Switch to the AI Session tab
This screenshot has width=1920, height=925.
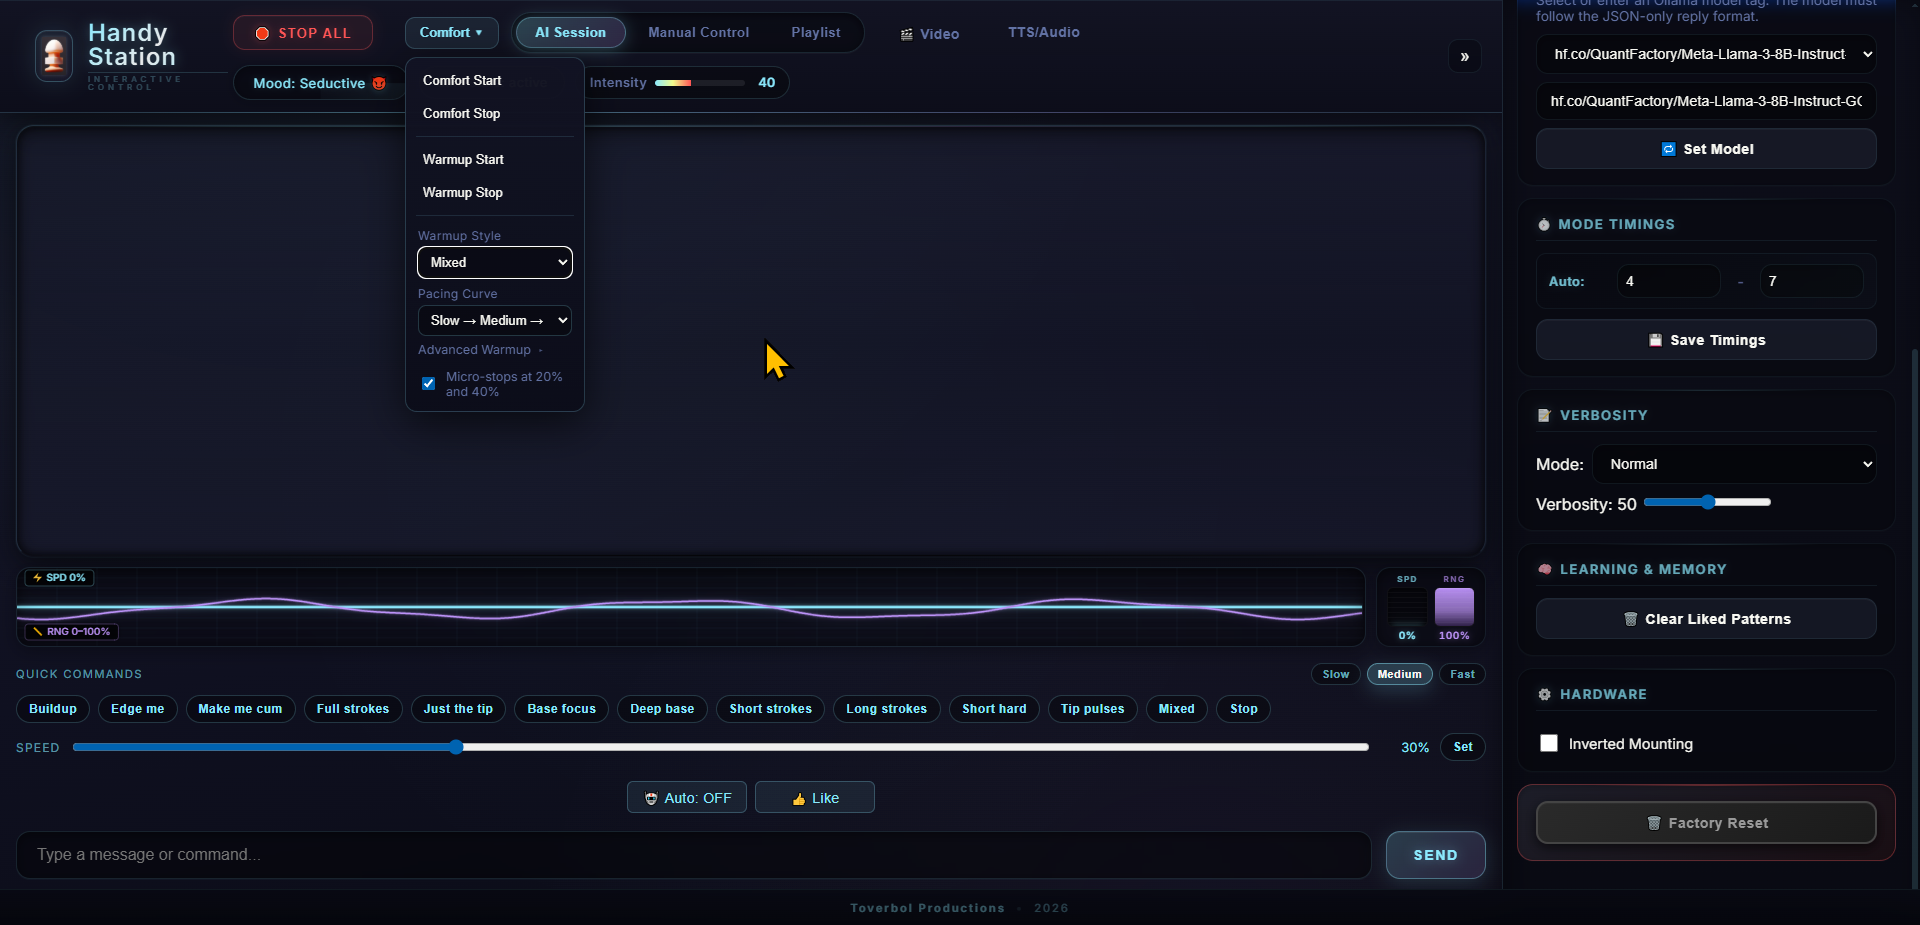pyautogui.click(x=570, y=33)
